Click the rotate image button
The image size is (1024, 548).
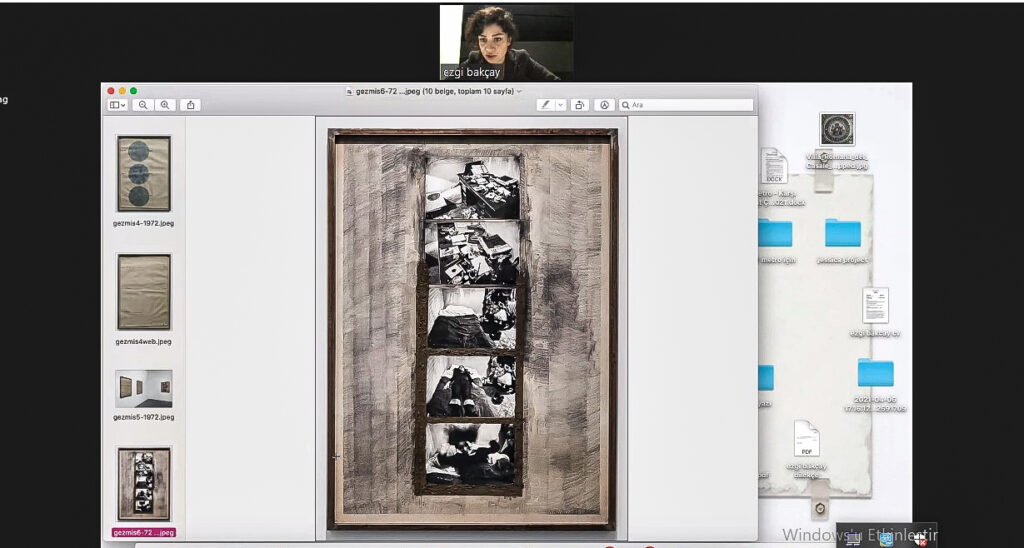click(580, 105)
